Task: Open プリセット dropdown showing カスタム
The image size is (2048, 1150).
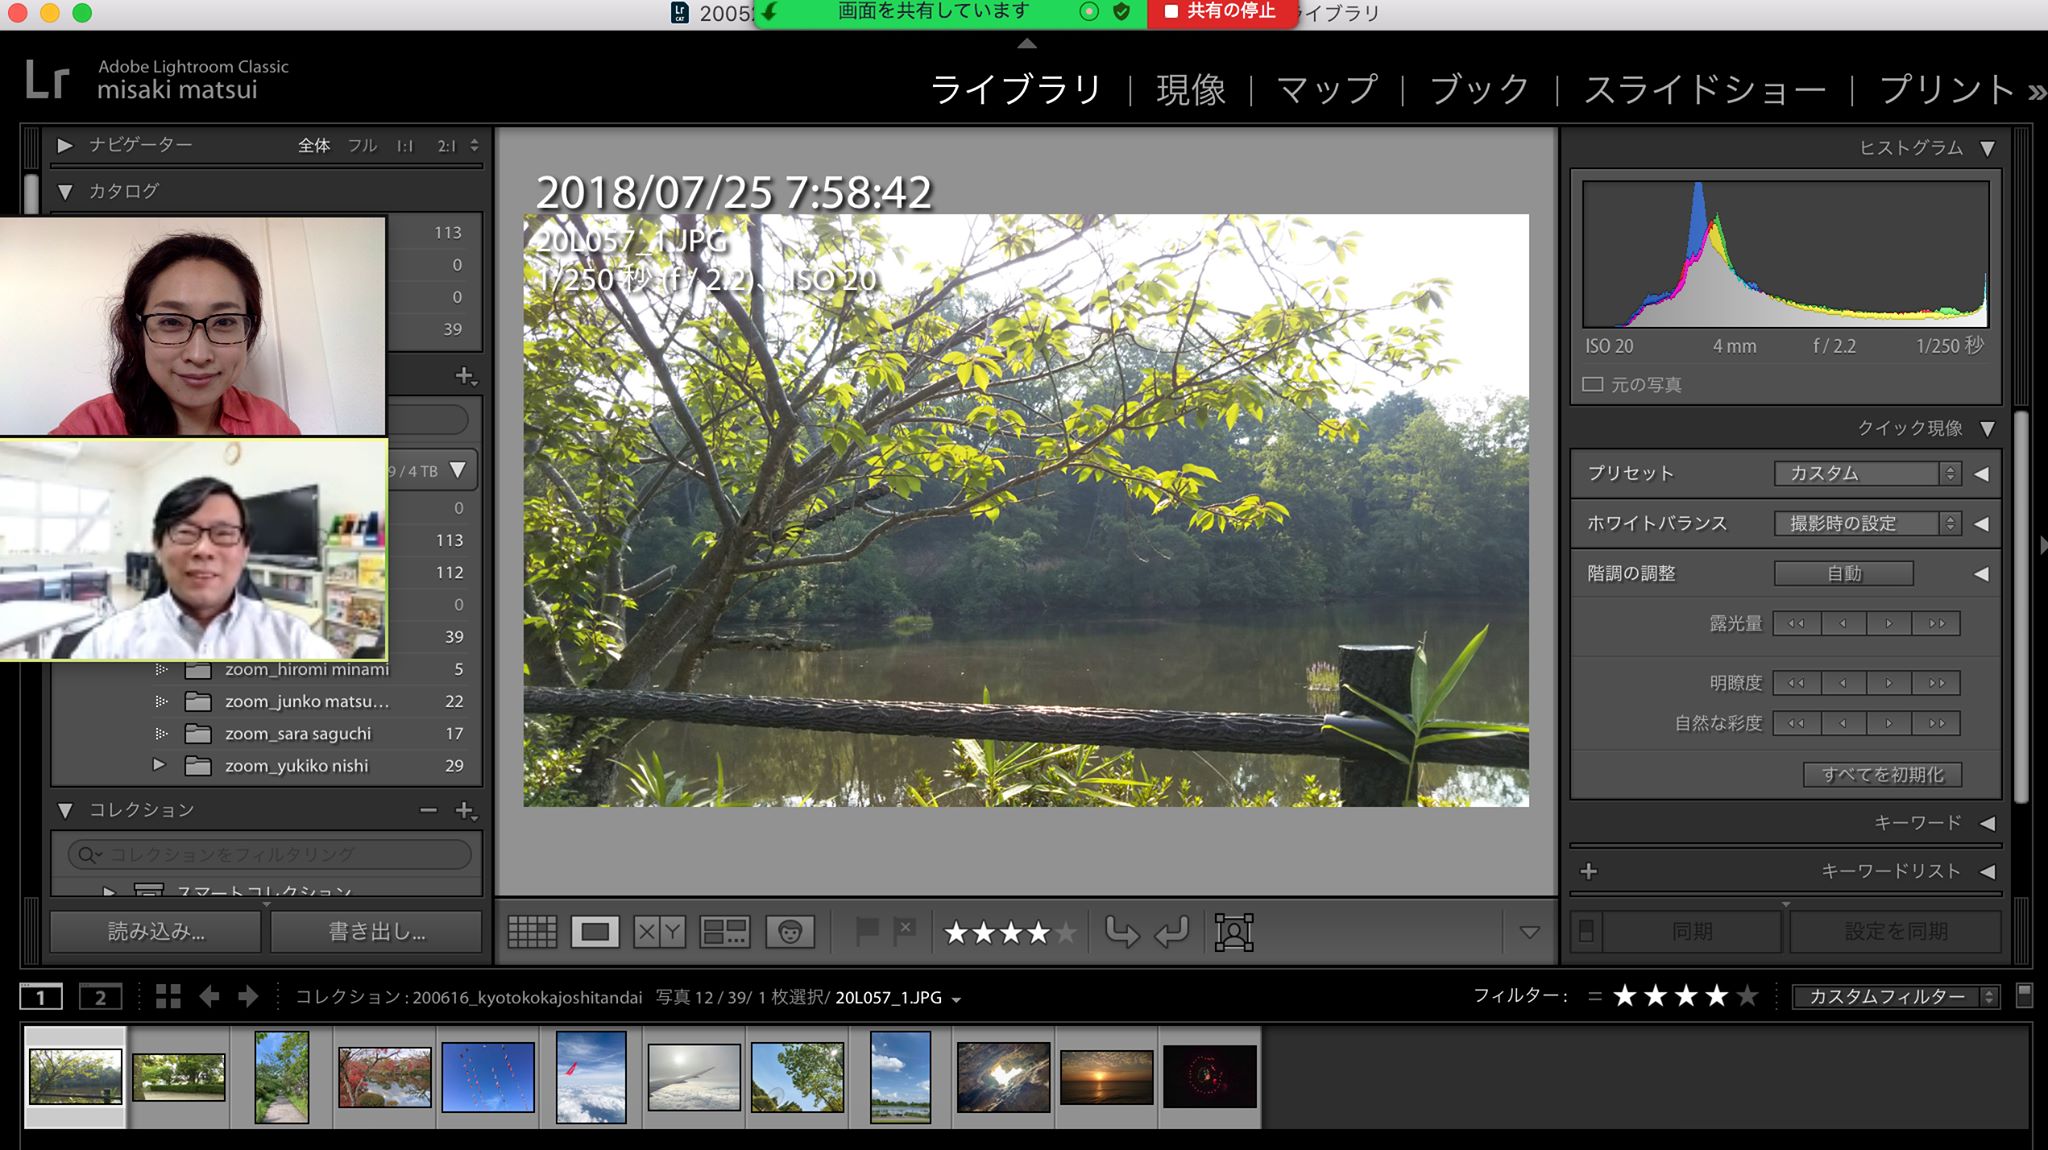Action: 1866,473
